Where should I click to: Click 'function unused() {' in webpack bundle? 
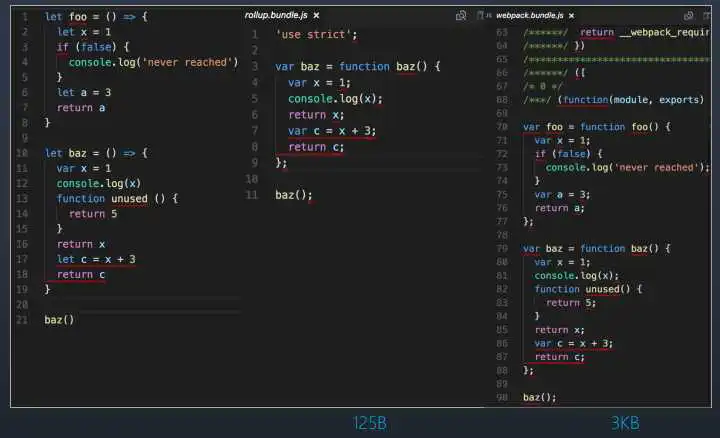[x=588, y=289]
